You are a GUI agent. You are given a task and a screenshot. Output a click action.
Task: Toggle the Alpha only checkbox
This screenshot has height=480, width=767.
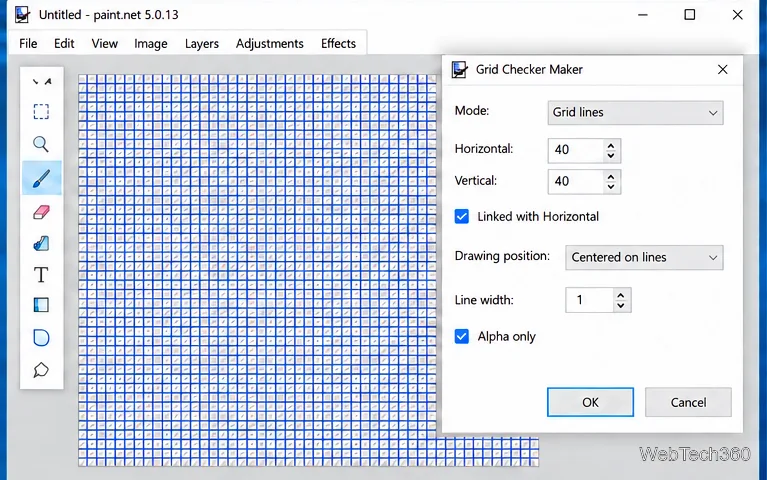(461, 336)
